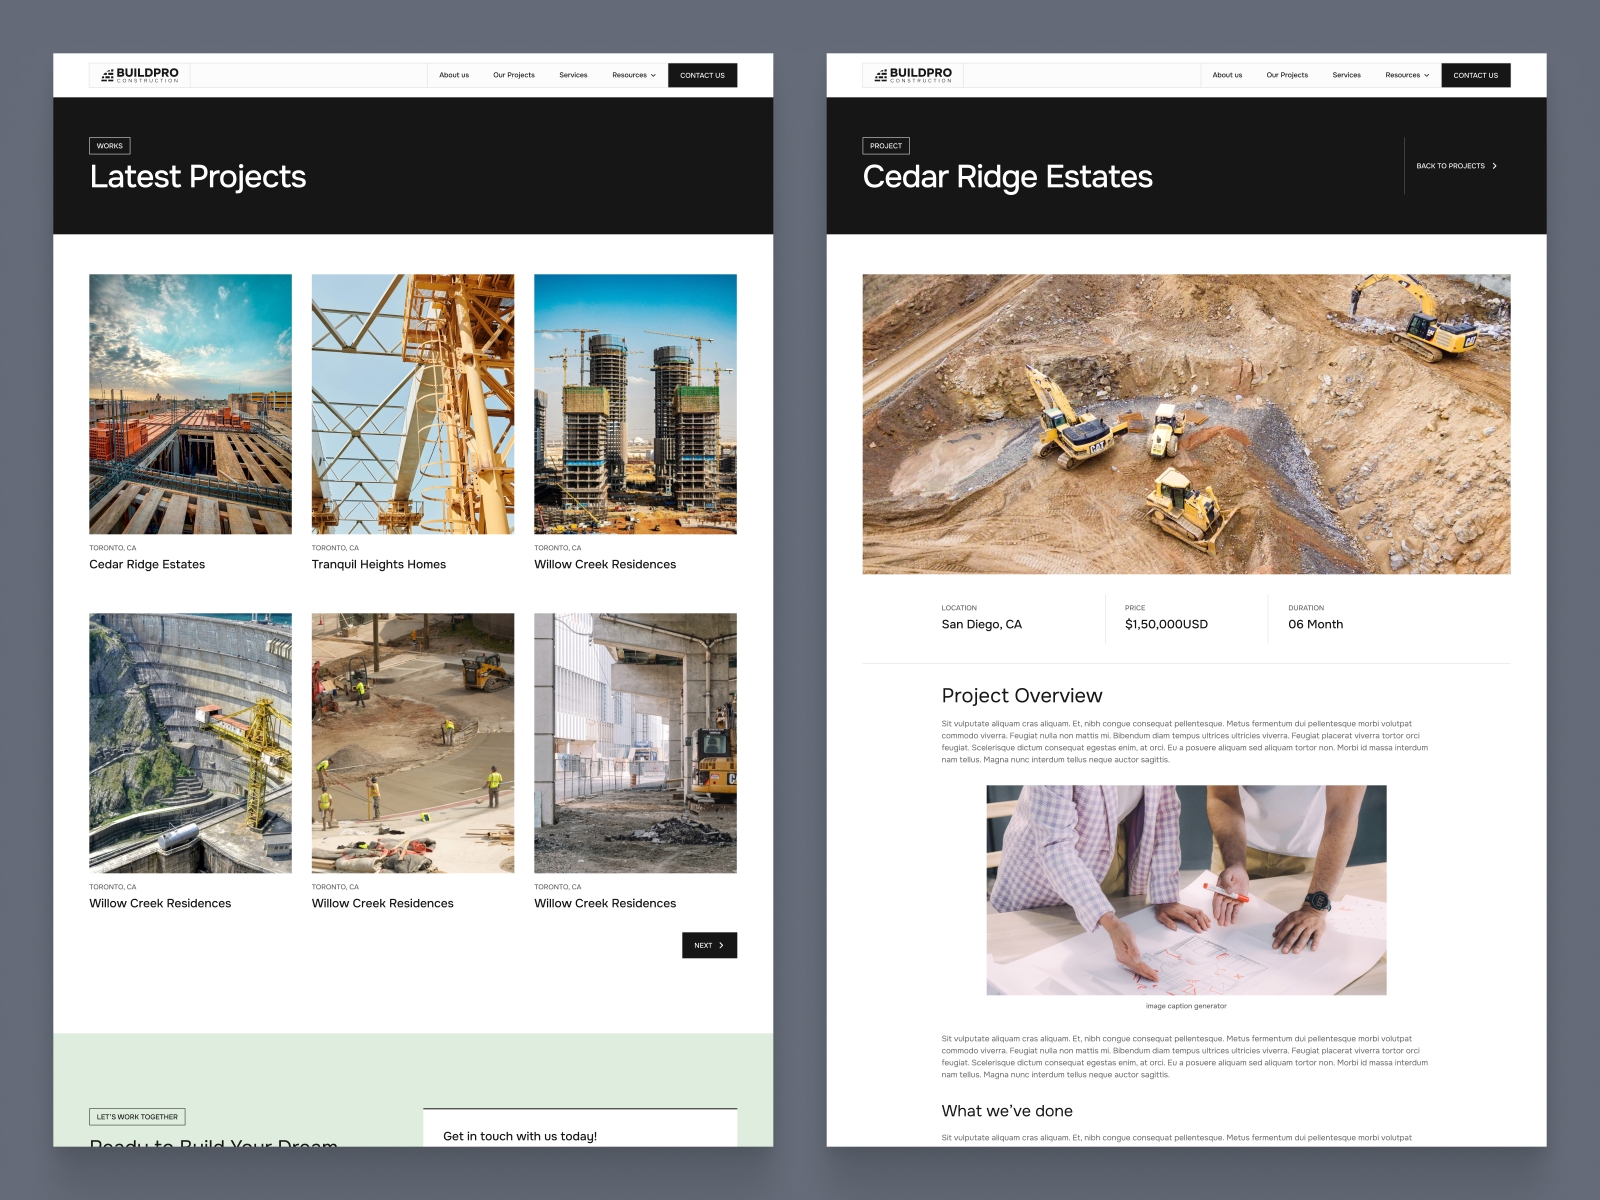
Task: Expand Resources dropdown on the left page
Action: point(634,75)
